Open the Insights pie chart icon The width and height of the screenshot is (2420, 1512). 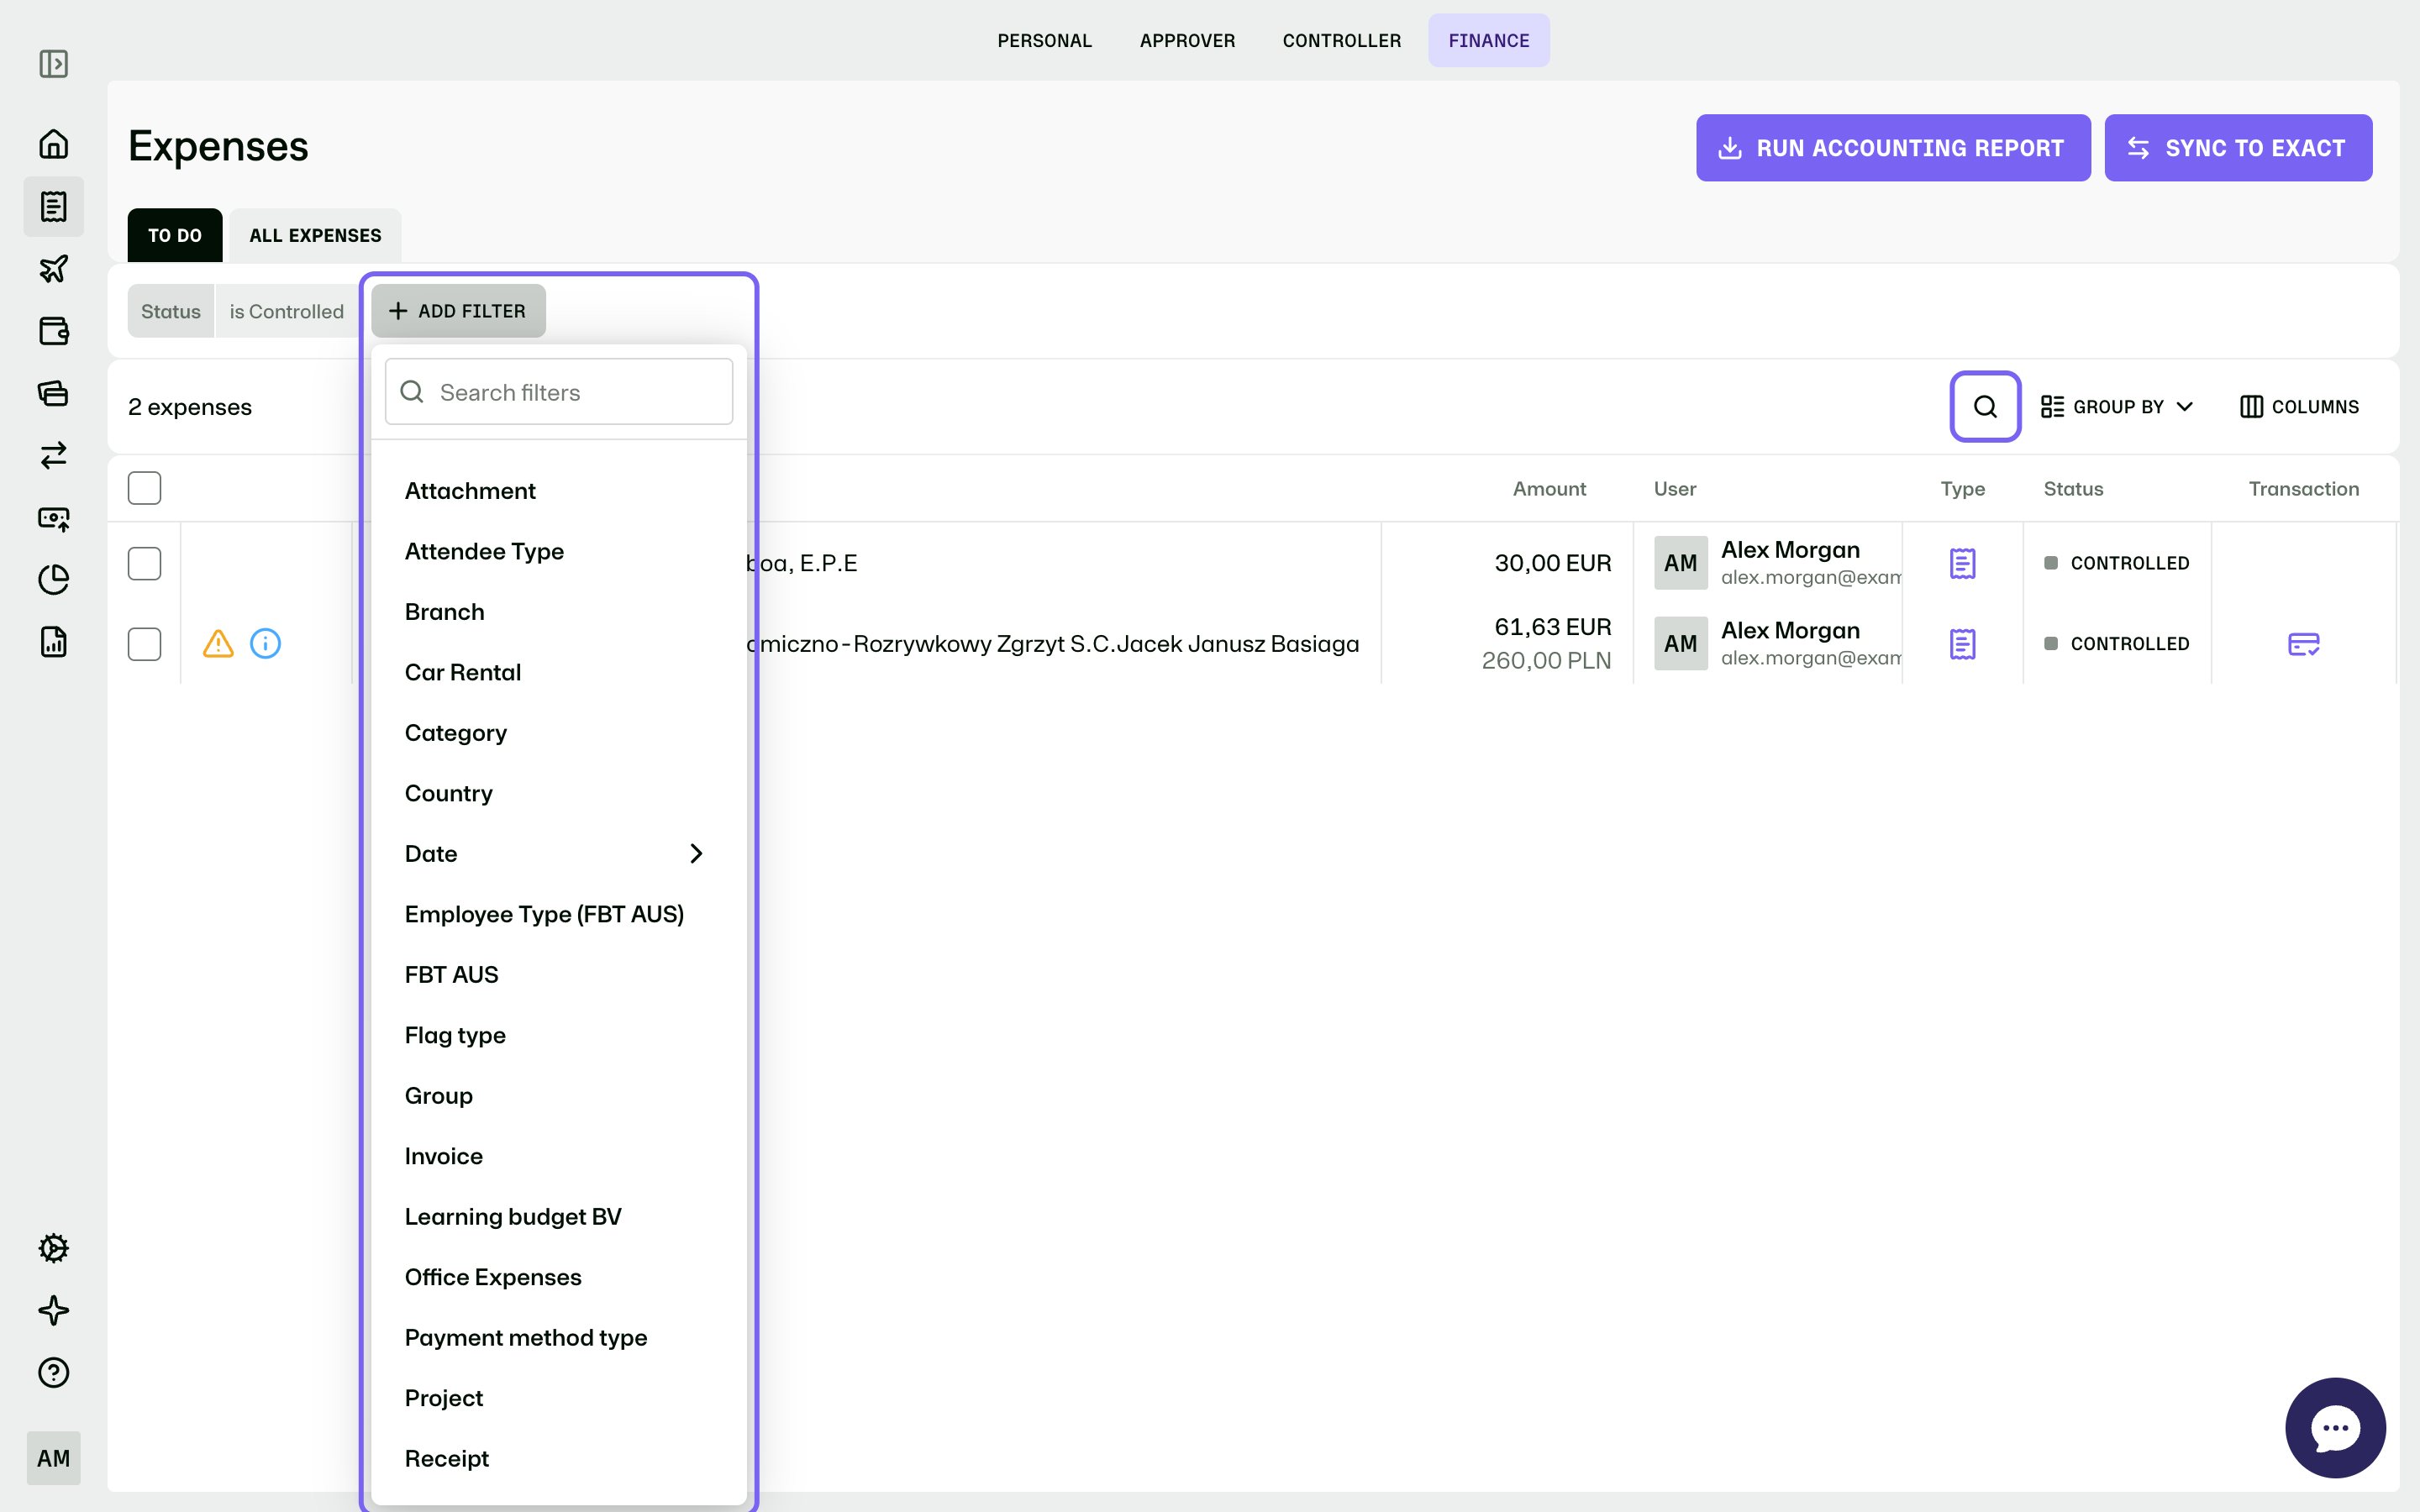point(54,580)
